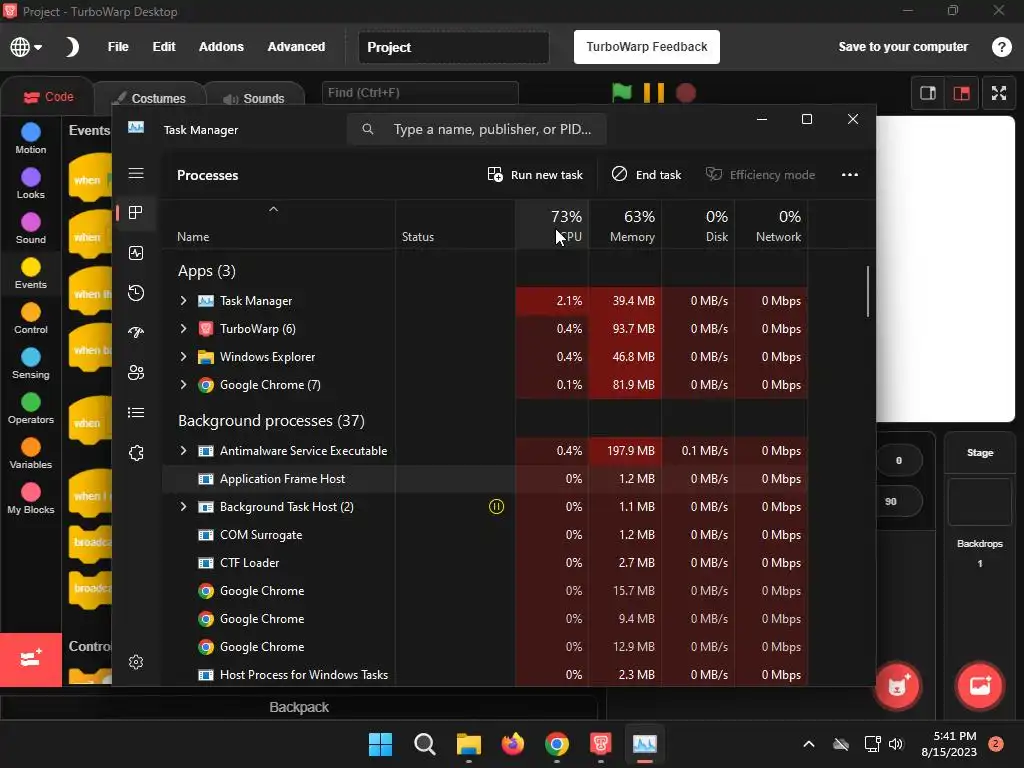The height and width of the screenshot is (768, 1024).
Task: Open Firefox from taskbar
Action: pyautogui.click(x=513, y=744)
